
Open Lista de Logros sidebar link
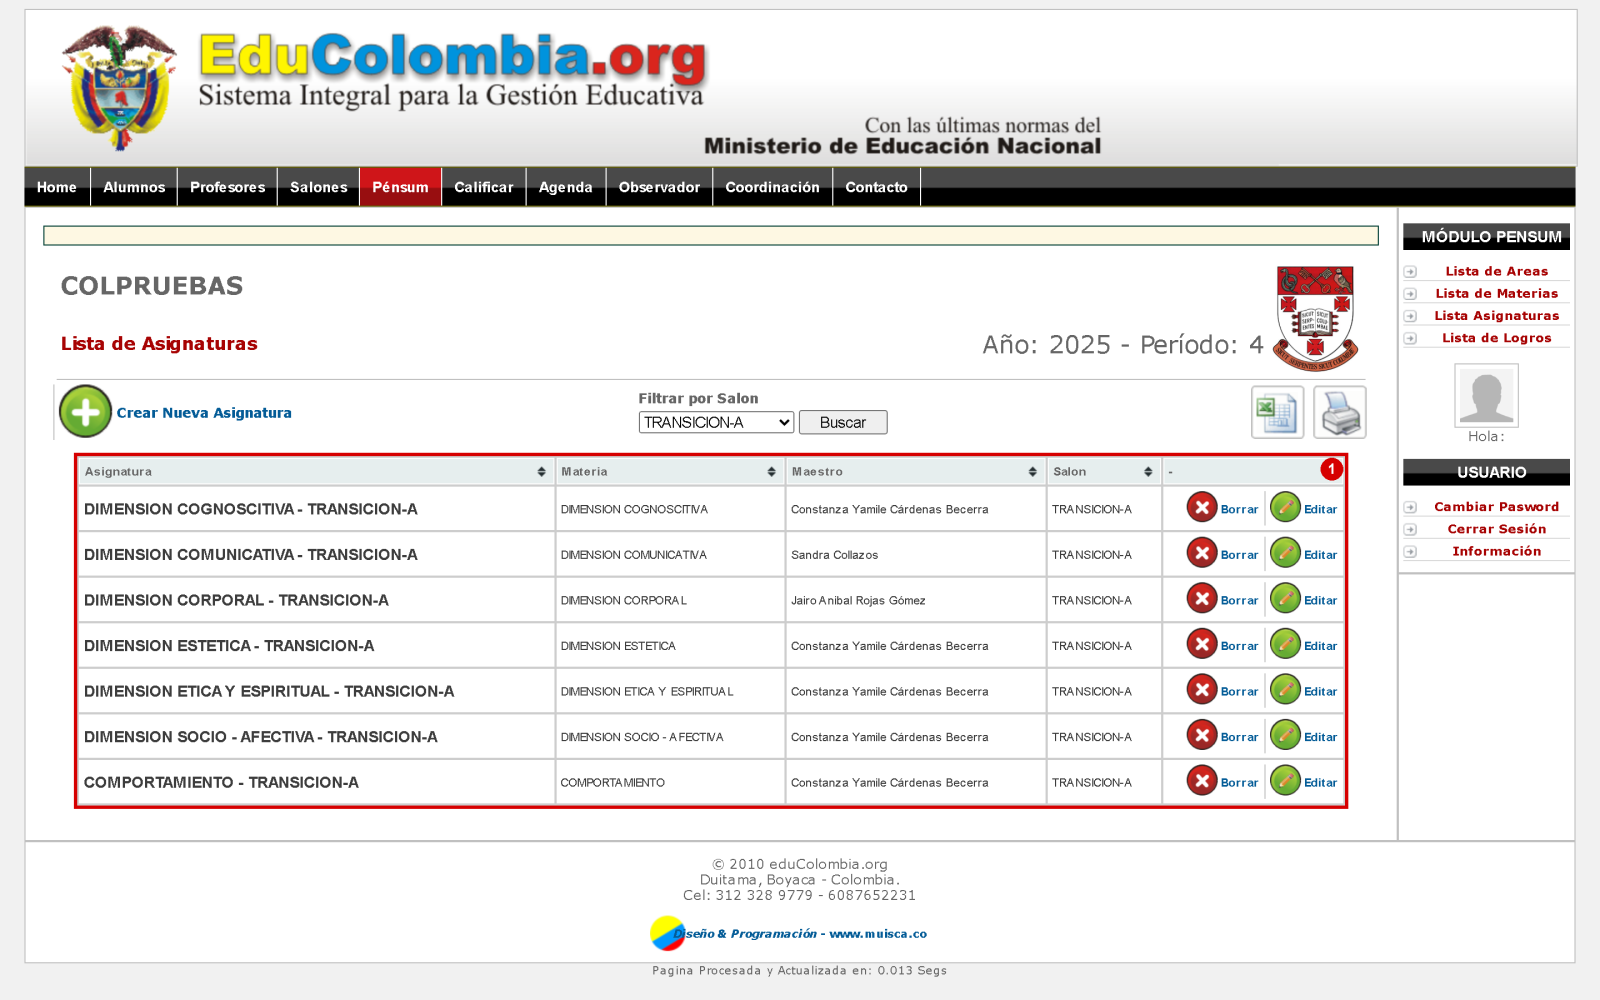click(1496, 338)
